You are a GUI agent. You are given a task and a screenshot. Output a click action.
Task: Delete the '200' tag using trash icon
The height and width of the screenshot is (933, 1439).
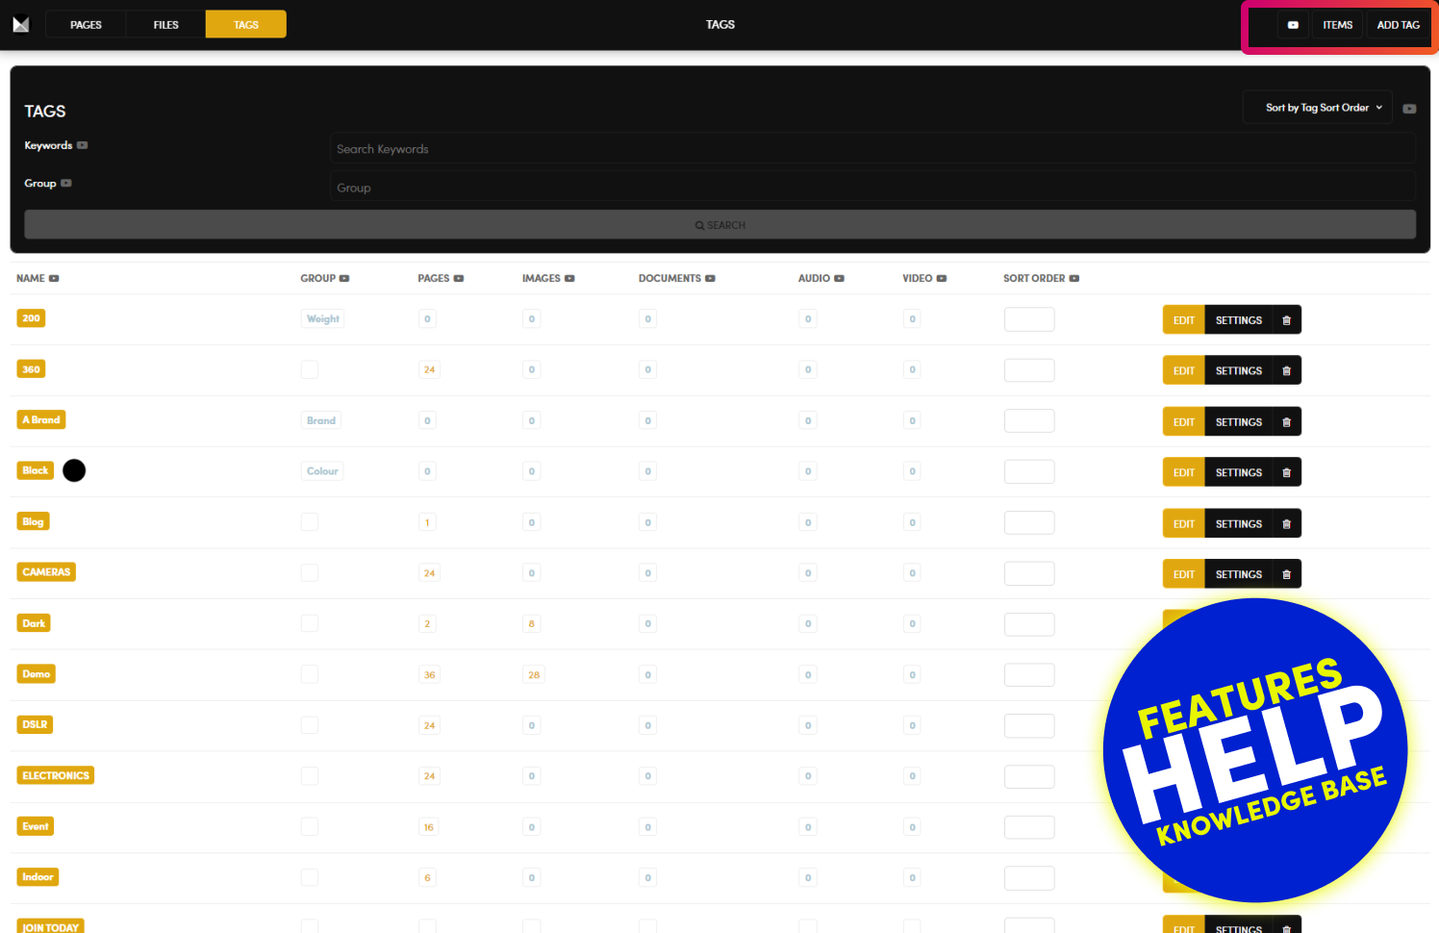(x=1286, y=320)
